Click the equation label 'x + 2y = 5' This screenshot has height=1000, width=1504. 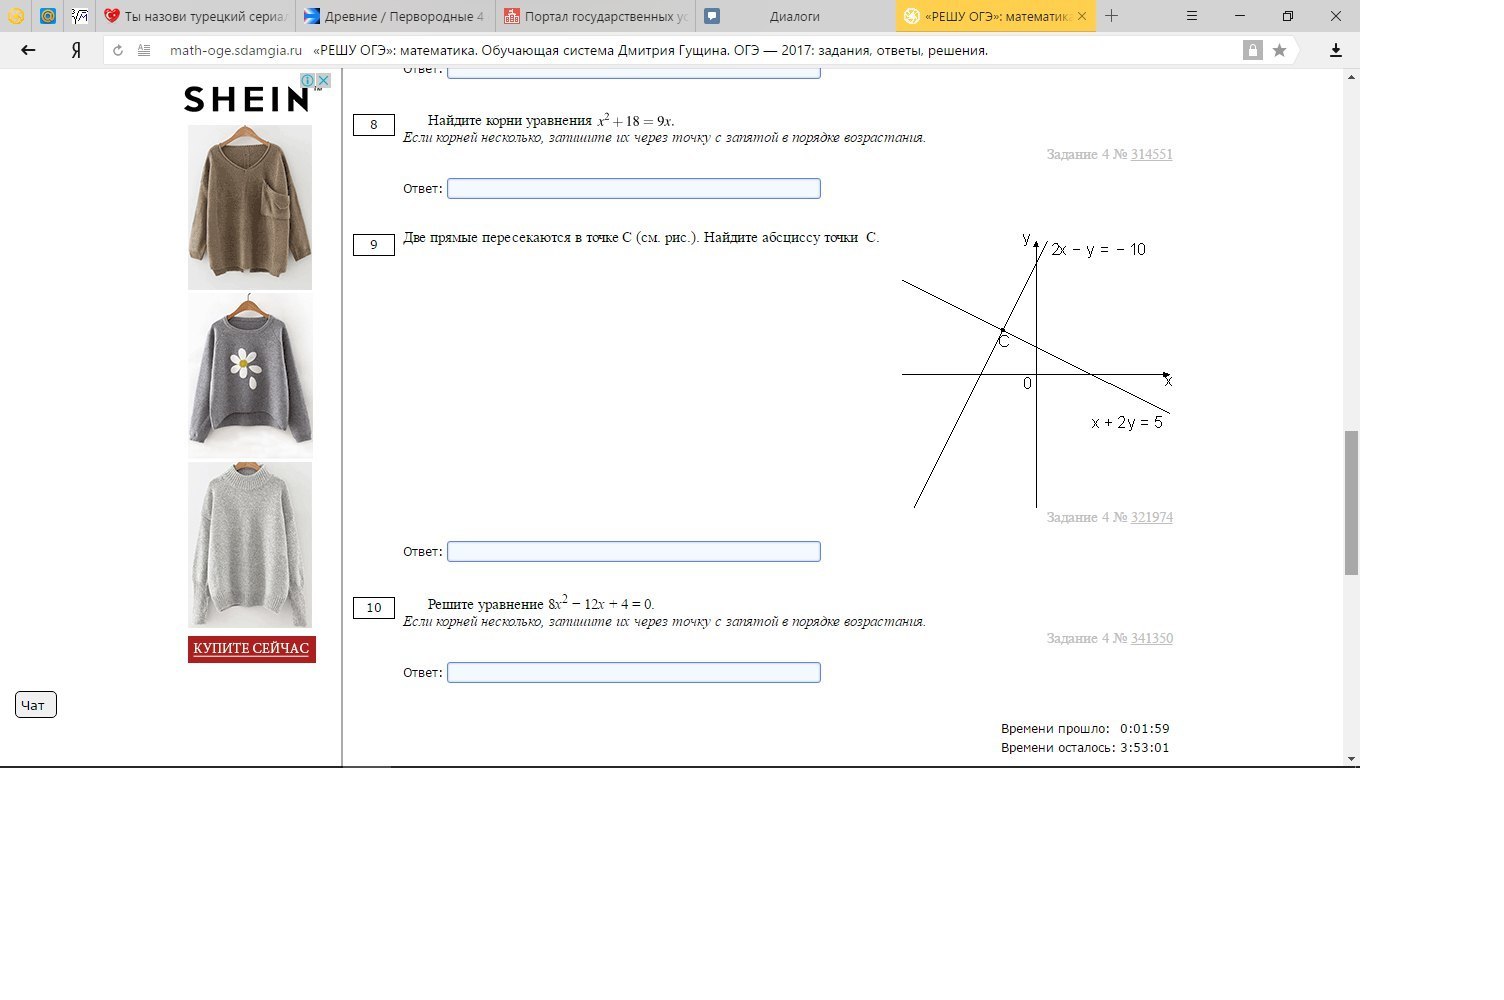coord(1127,423)
